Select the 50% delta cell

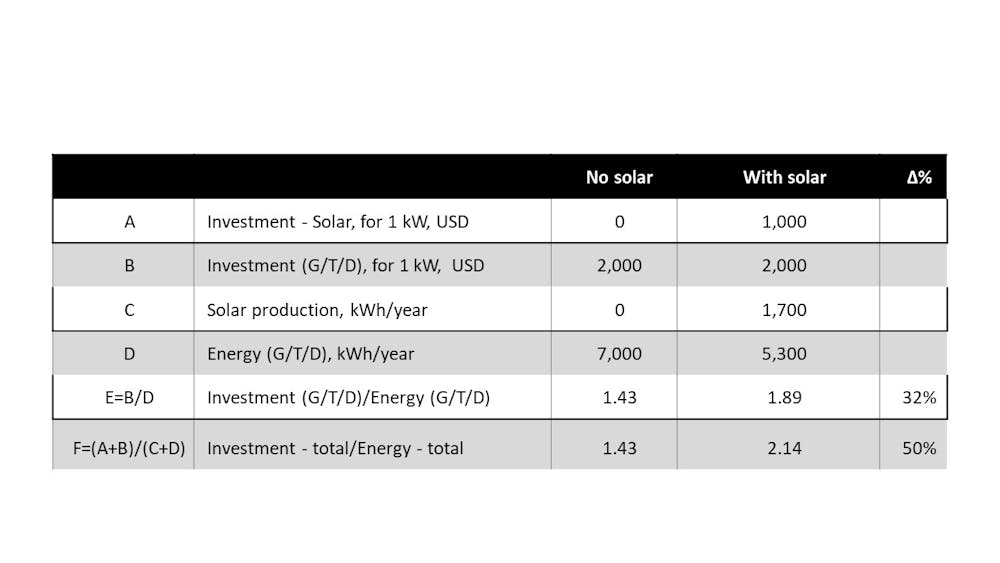918,448
